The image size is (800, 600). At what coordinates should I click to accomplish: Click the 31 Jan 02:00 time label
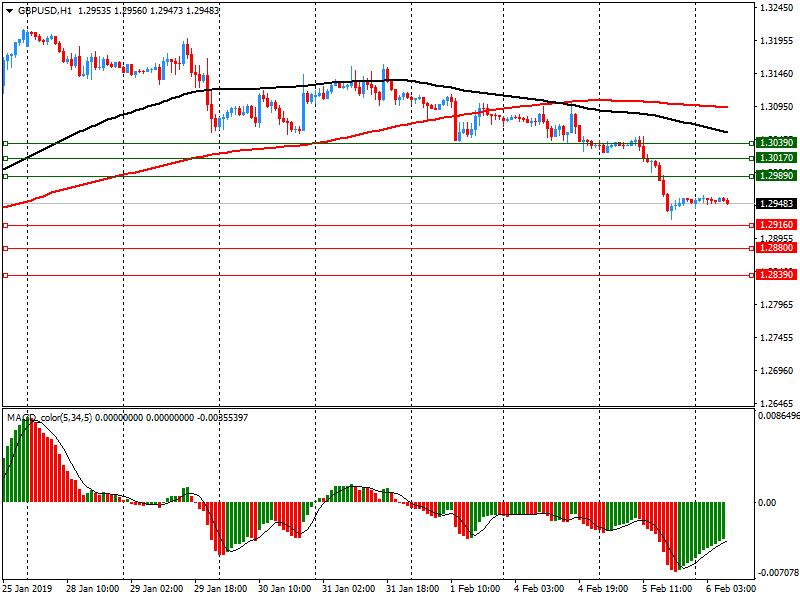point(350,589)
